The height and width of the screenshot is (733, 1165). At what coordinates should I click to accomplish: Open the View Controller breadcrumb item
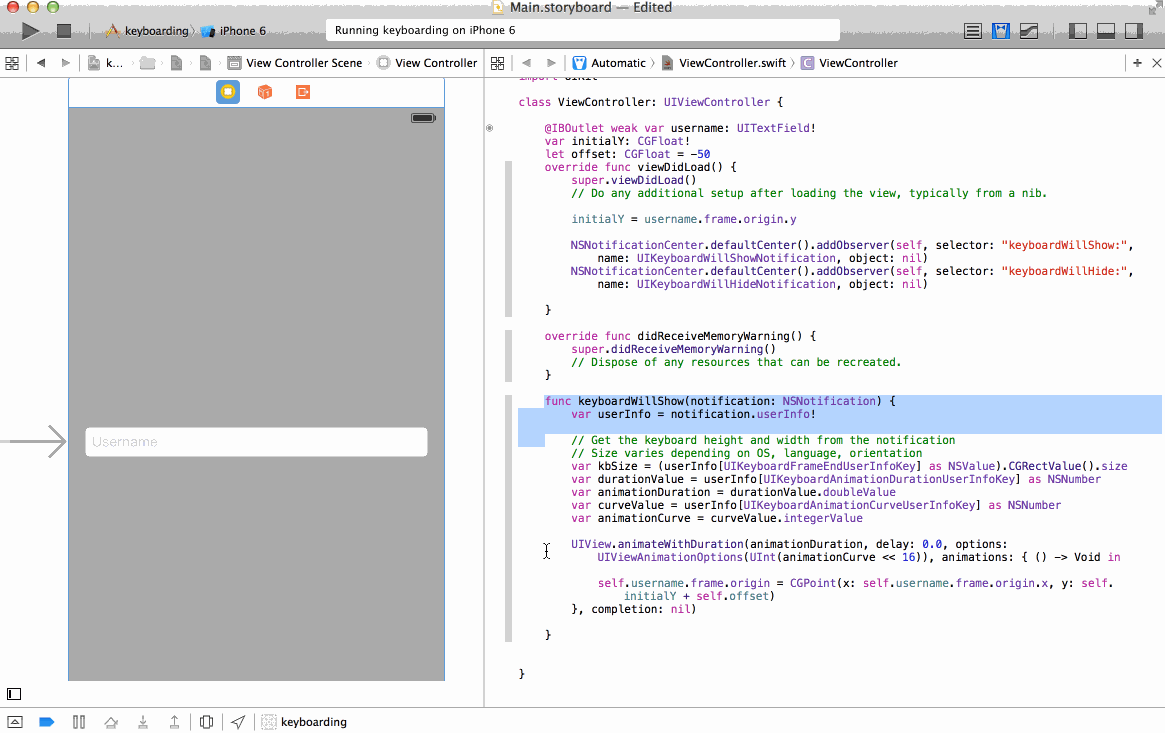(427, 63)
